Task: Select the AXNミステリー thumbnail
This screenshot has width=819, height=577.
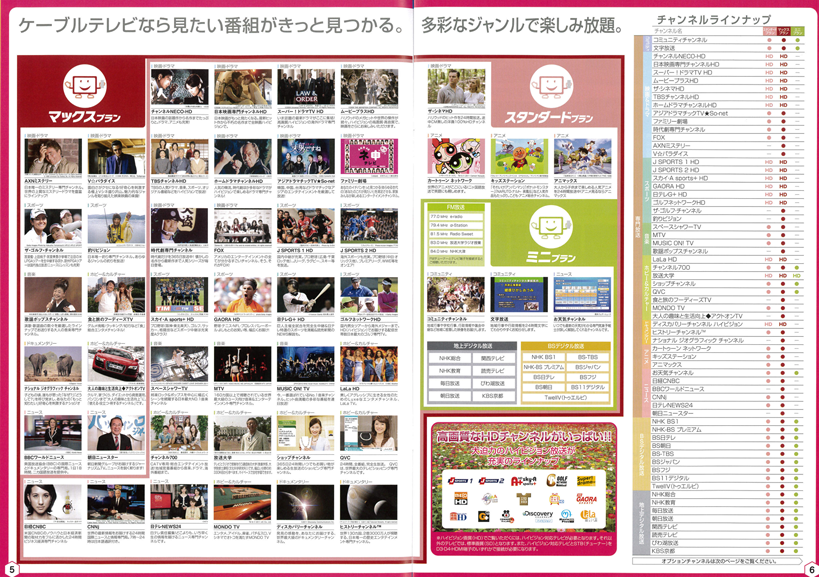Action: [53, 156]
